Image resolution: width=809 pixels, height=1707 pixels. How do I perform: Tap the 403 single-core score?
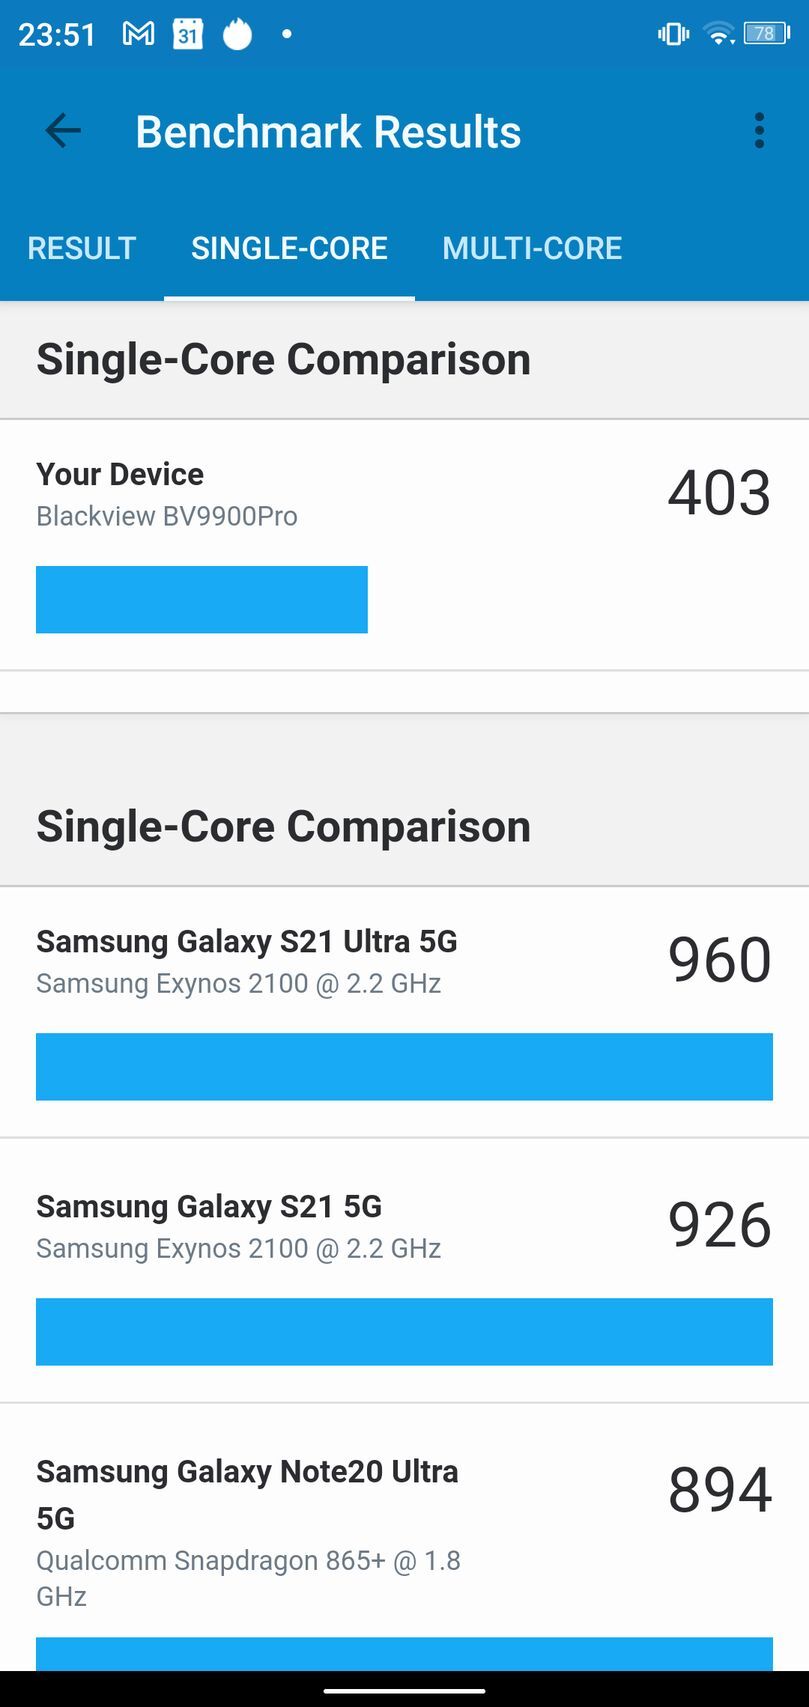click(719, 493)
